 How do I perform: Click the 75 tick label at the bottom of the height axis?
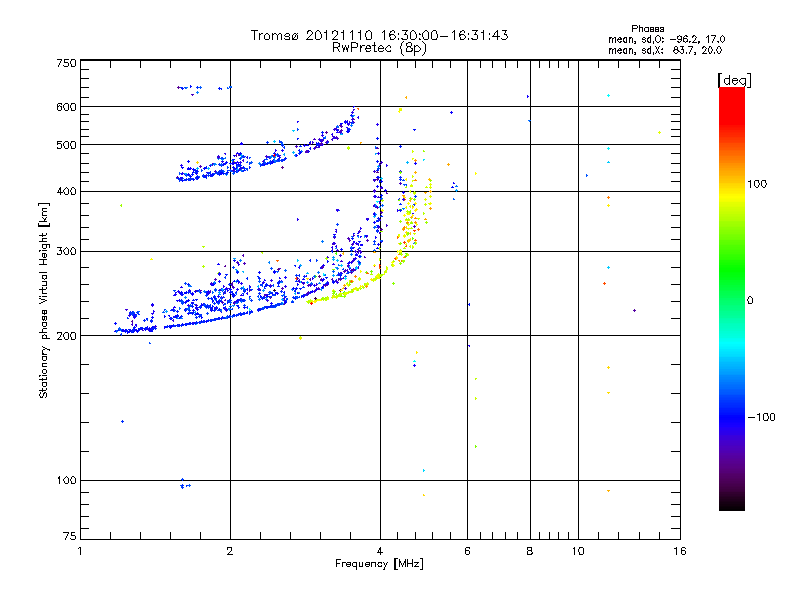pyautogui.click(x=69, y=536)
